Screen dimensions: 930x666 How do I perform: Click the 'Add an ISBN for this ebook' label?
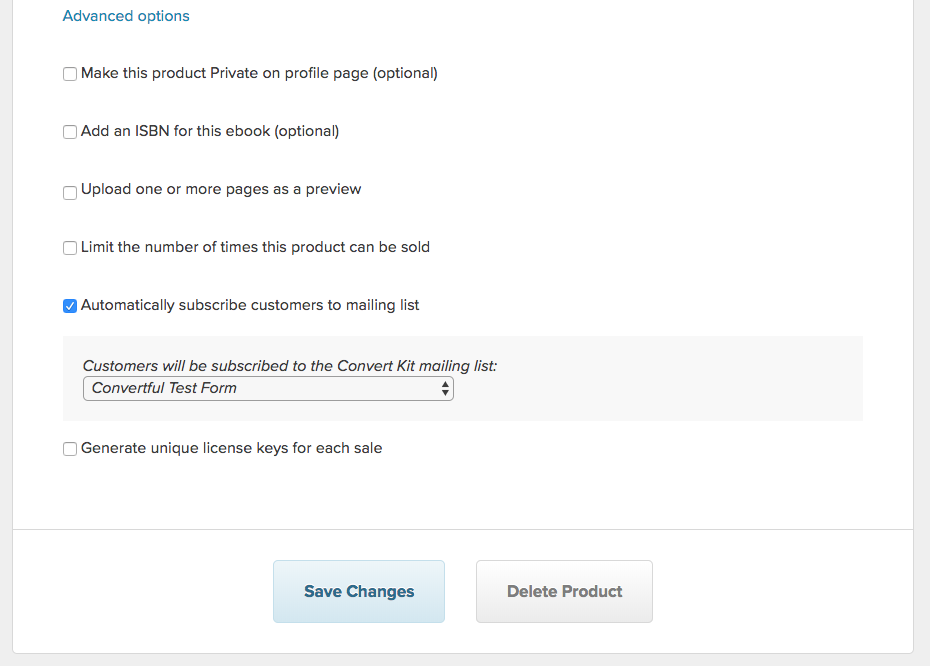click(x=210, y=131)
